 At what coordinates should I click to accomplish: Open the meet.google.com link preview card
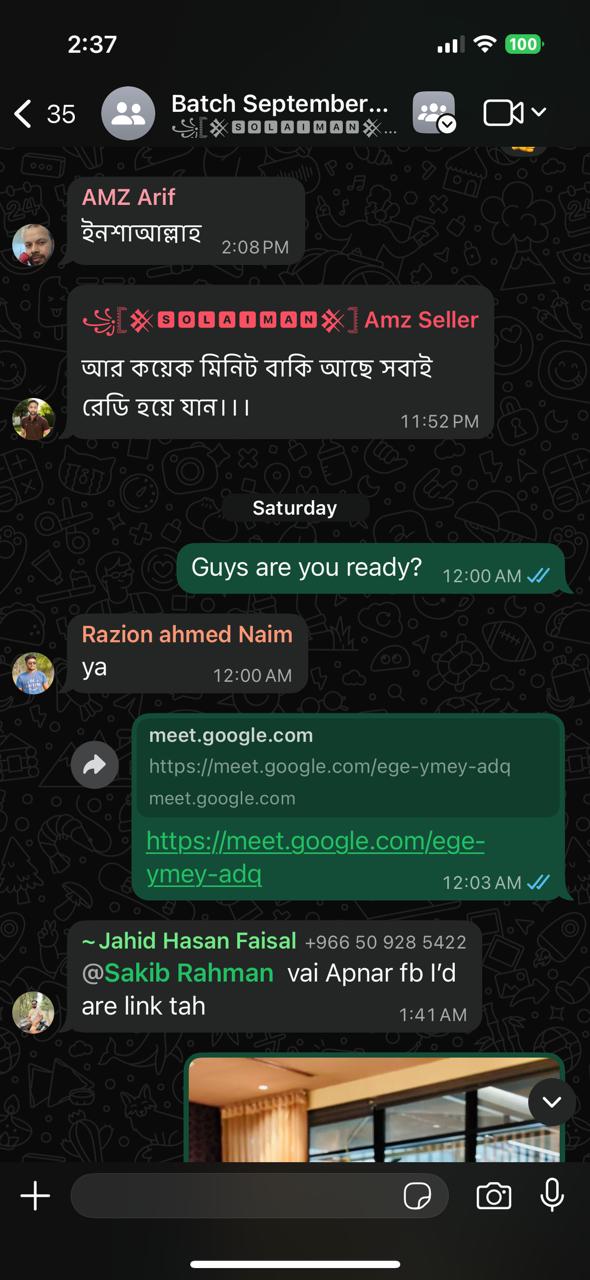tap(347, 767)
